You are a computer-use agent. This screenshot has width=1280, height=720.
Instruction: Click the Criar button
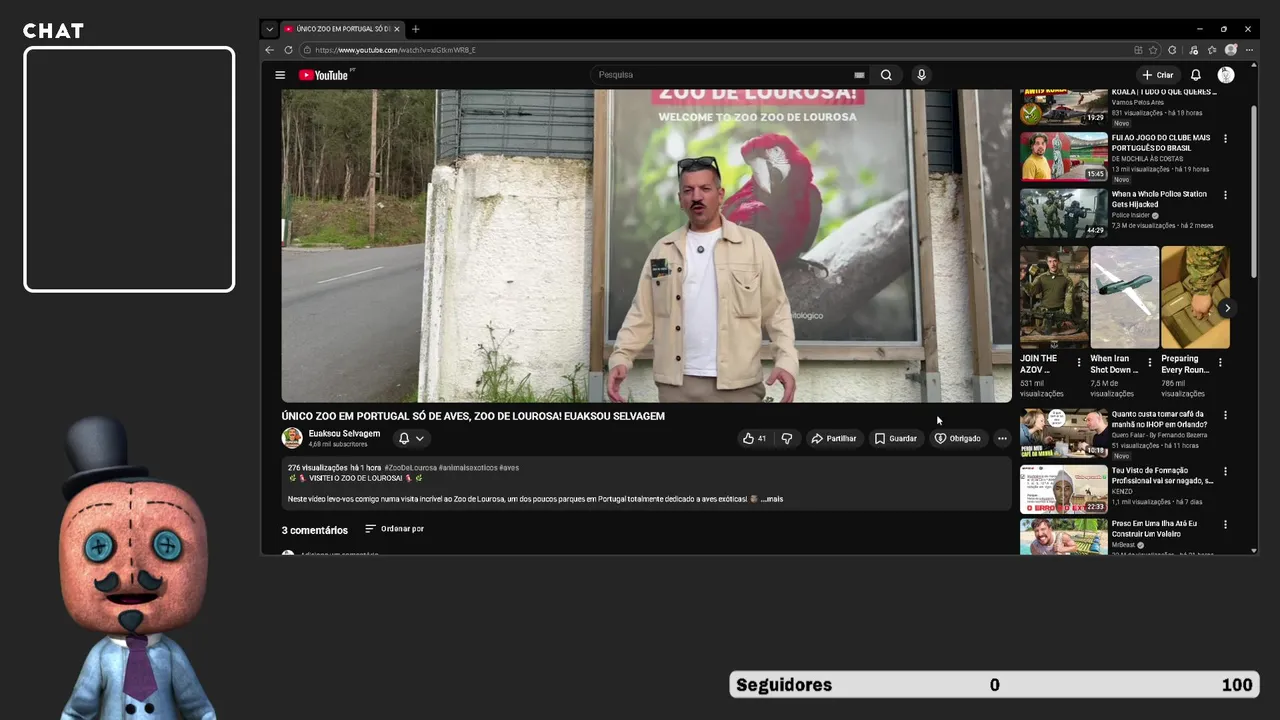click(x=1157, y=75)
